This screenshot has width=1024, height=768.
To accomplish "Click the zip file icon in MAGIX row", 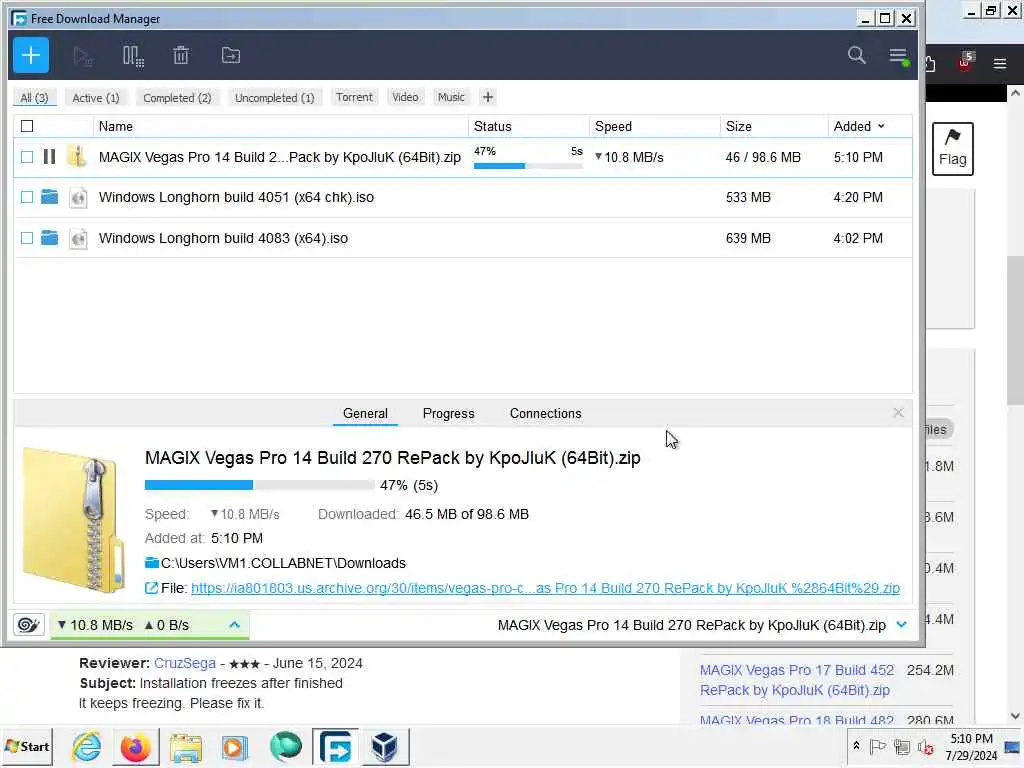I will click(x=77, y=157).
